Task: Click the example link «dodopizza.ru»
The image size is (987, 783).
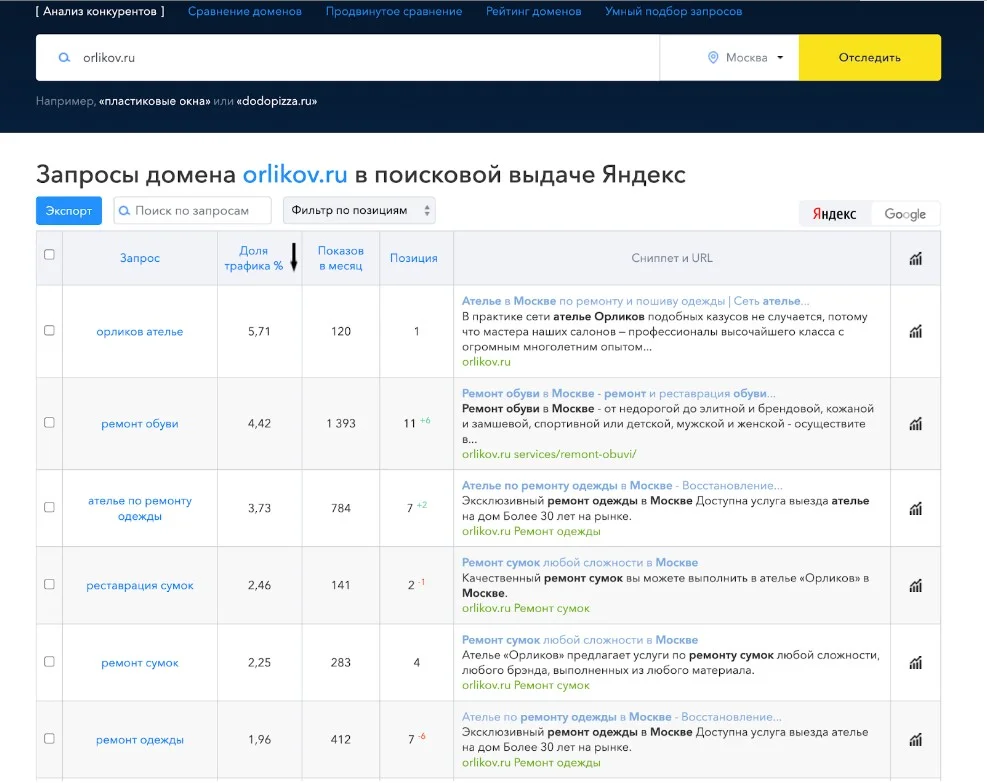Action: (277, 101)
